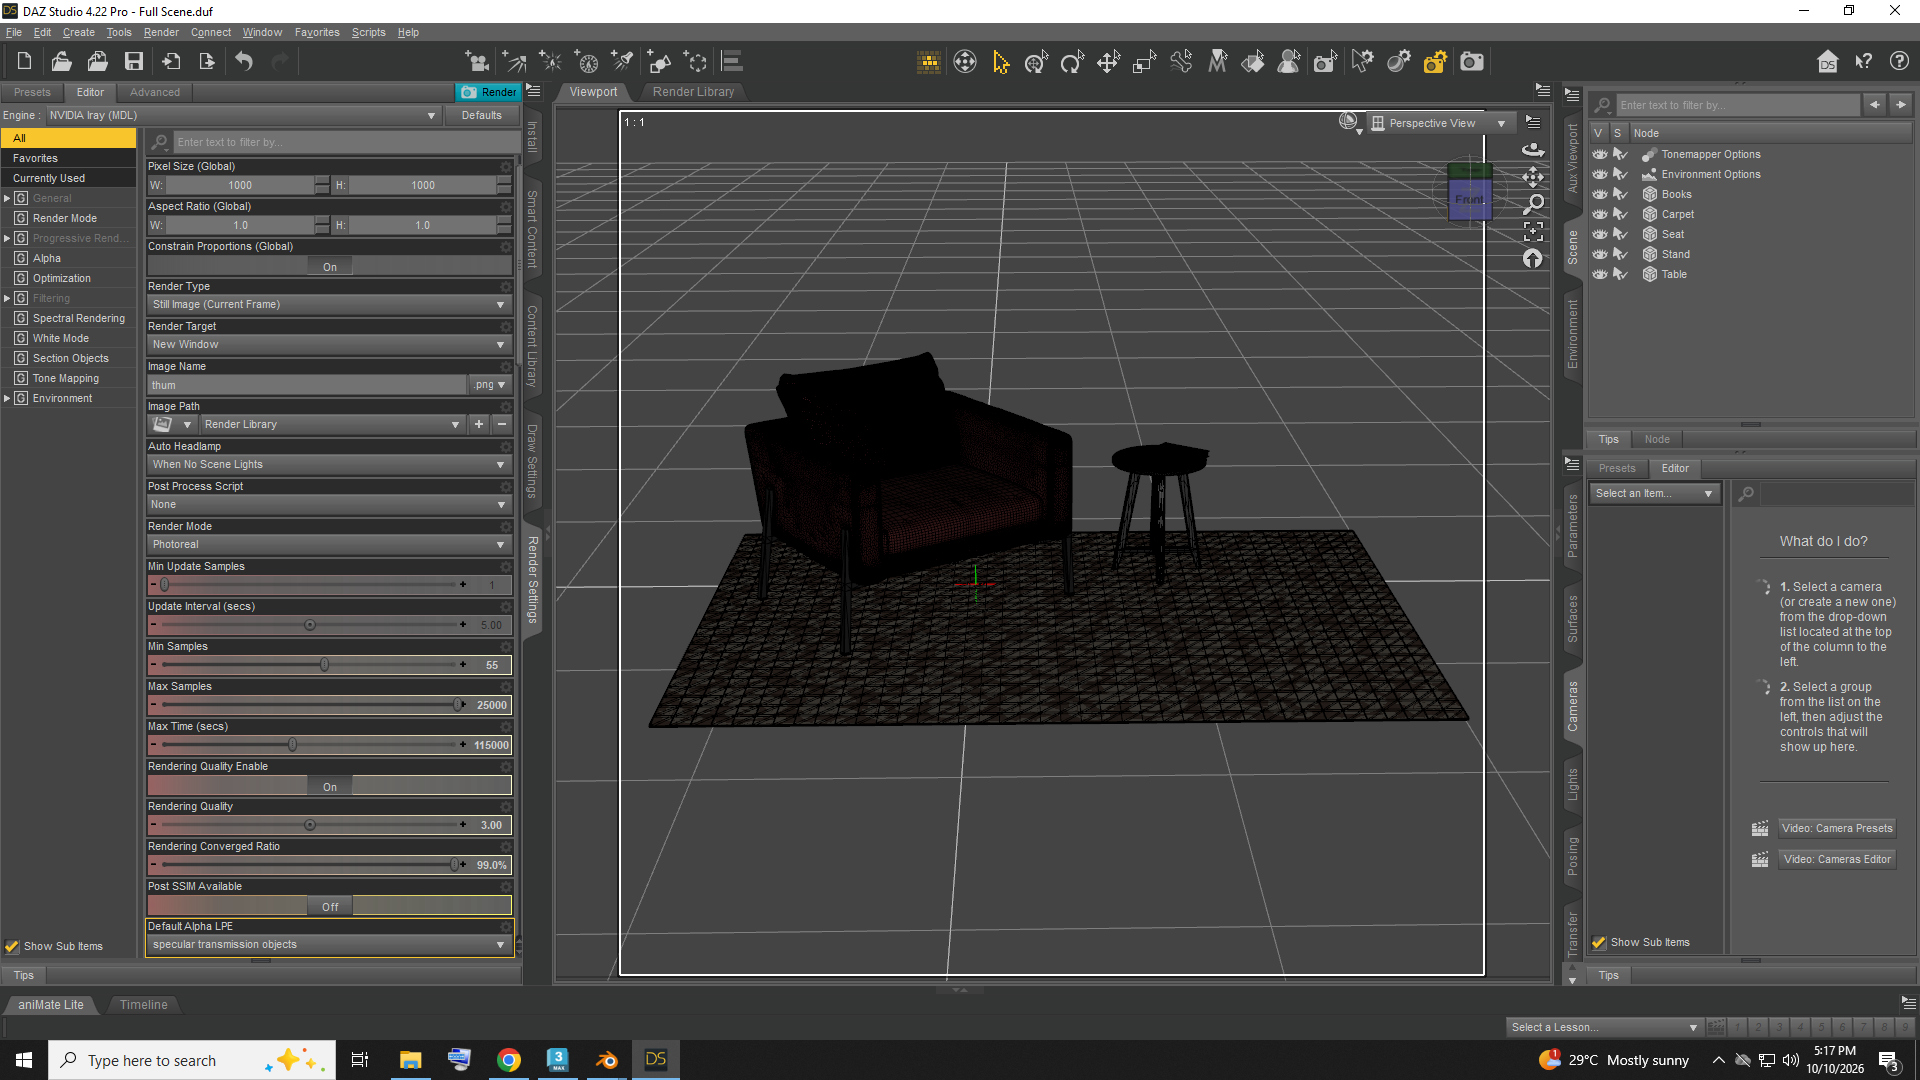The height and width of the screenshot is (1080, 1920).
Task: Open the Render menu
Action: [x=161, y=32]
